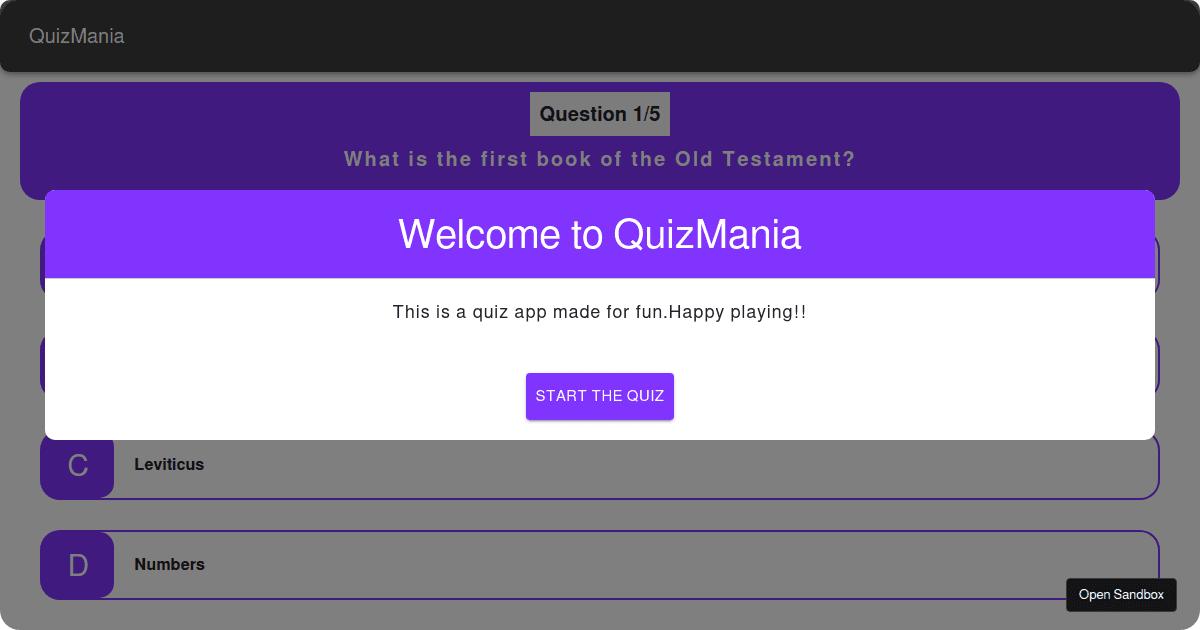This screenshot has width=1200, height=630.
Task: Click the letter C badge next to Leviticus
Action: [x=77, y=467]
